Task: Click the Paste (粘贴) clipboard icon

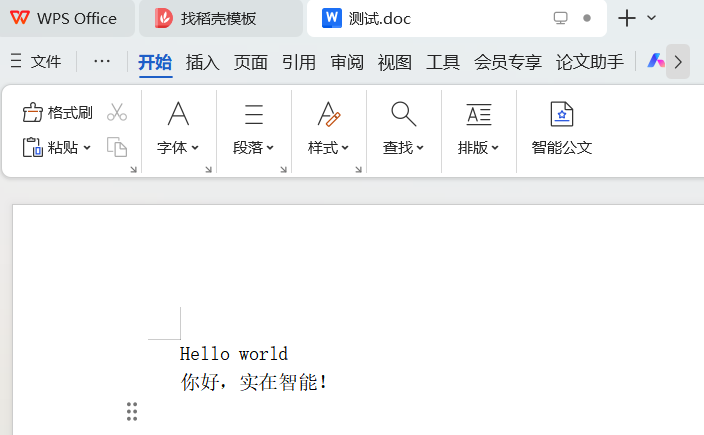Action: point(33,147)
